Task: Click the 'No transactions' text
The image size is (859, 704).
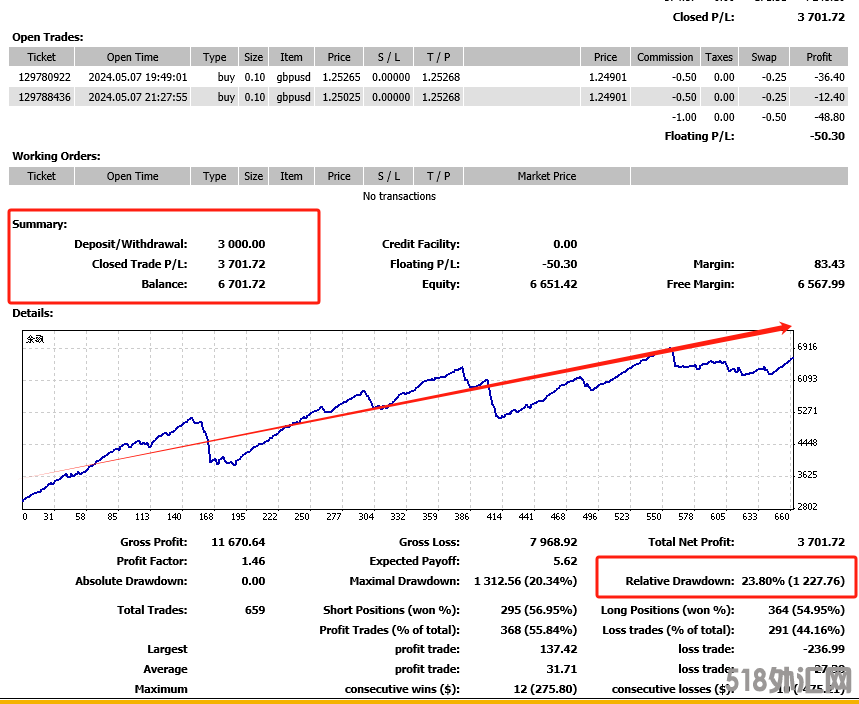Action: (399, 196)
